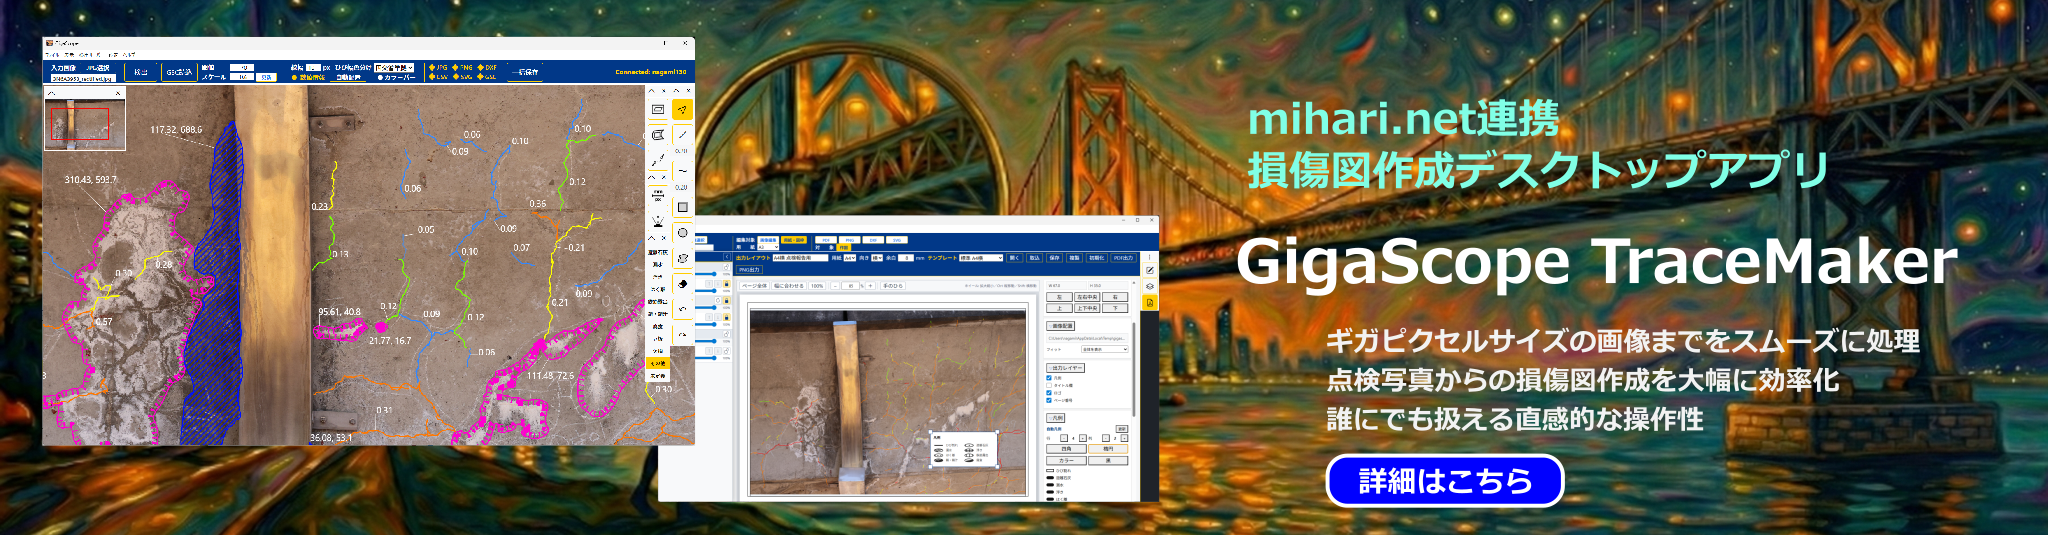This screenshot has height=535, width=2048.
Task: Click the 検出 button in GigaScope toolbar
Action: [141, 72]
